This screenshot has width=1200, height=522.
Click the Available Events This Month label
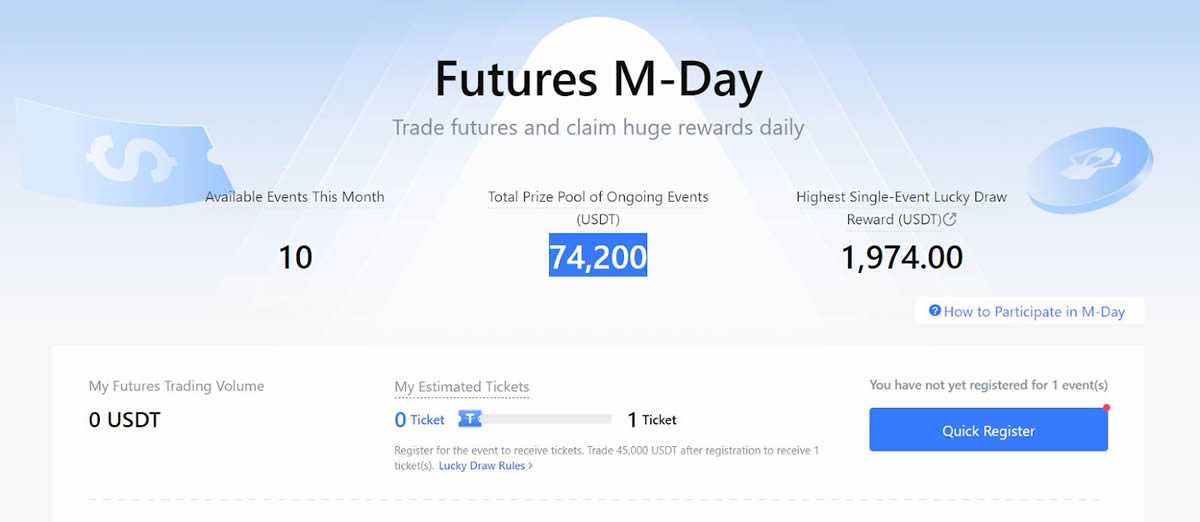(295, 197)
